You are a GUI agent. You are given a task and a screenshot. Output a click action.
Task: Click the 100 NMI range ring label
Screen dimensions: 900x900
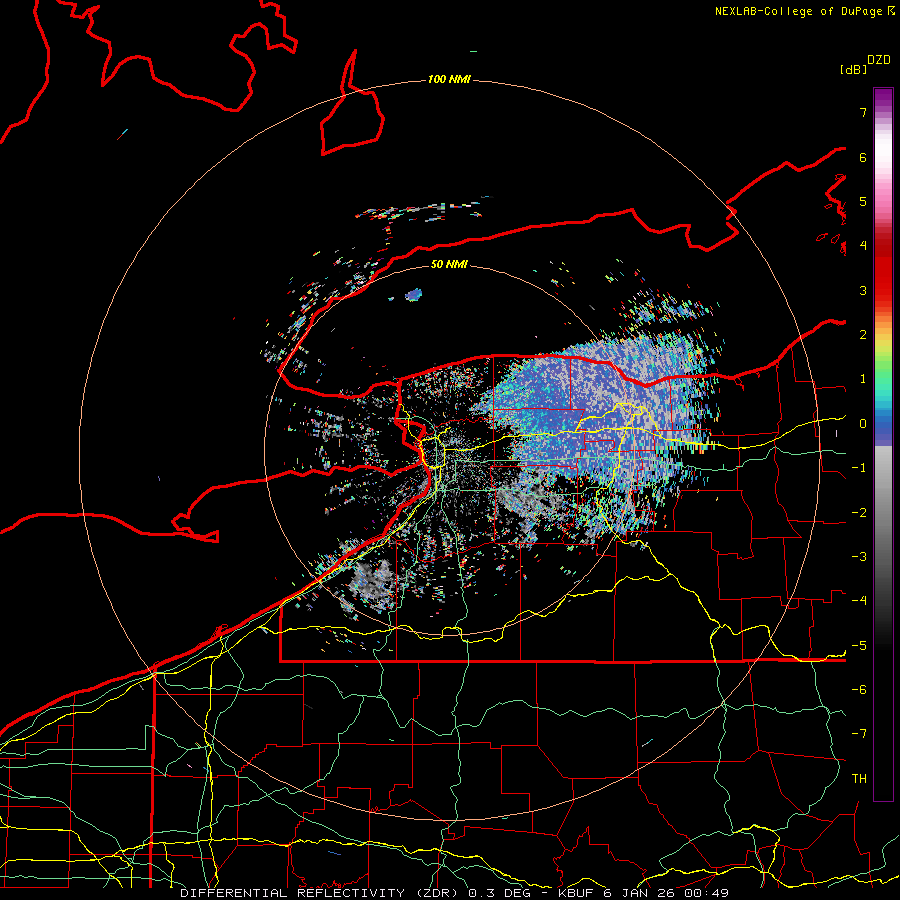click(449, 79)
